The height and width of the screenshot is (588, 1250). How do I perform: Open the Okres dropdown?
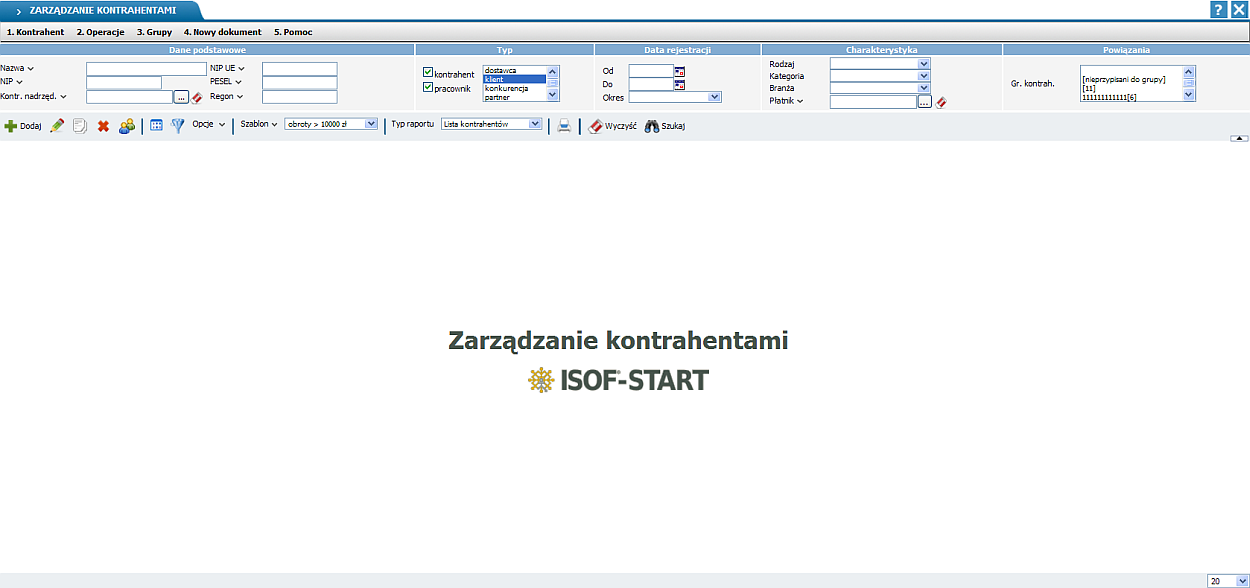675,97
